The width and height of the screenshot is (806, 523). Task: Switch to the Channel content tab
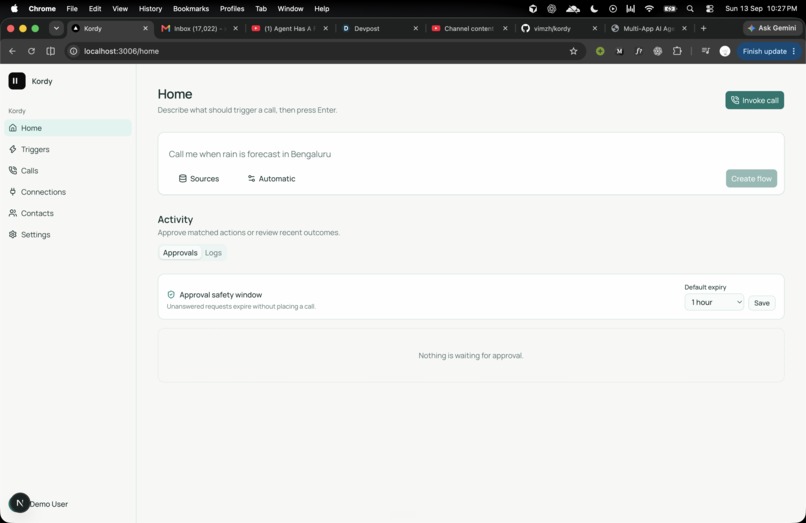469,28
